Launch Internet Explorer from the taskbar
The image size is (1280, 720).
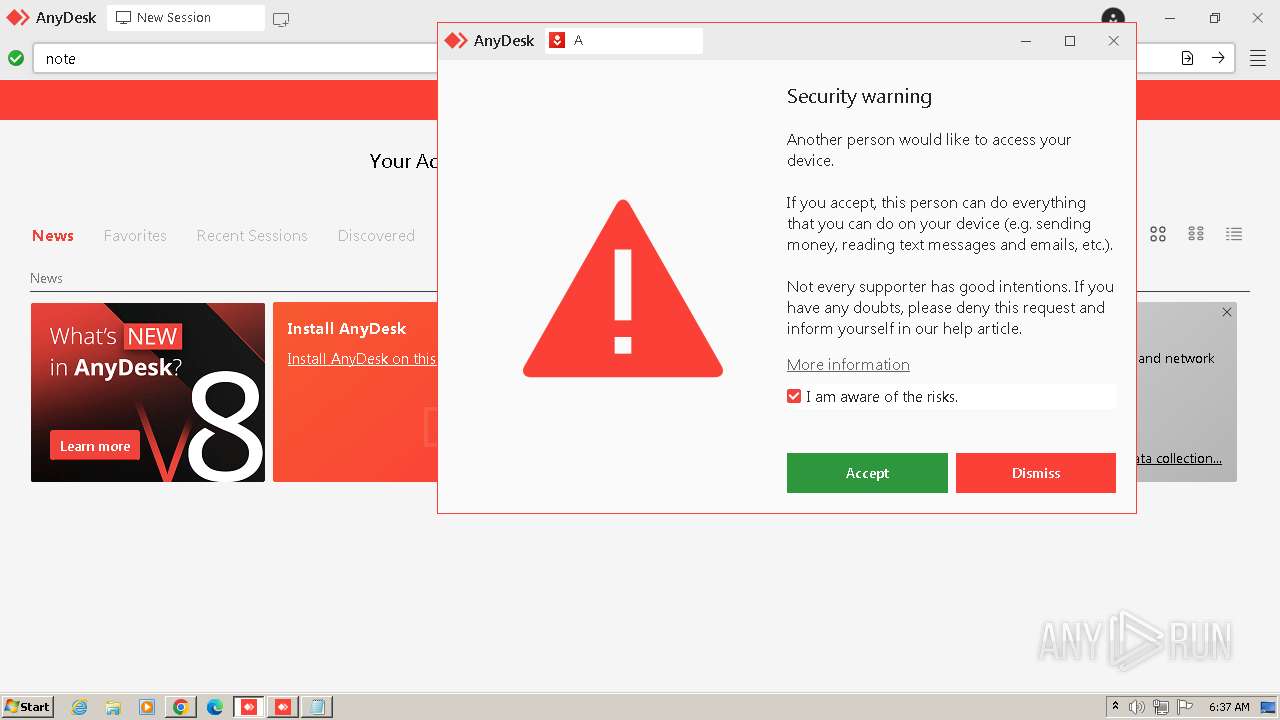click(79, 707)
